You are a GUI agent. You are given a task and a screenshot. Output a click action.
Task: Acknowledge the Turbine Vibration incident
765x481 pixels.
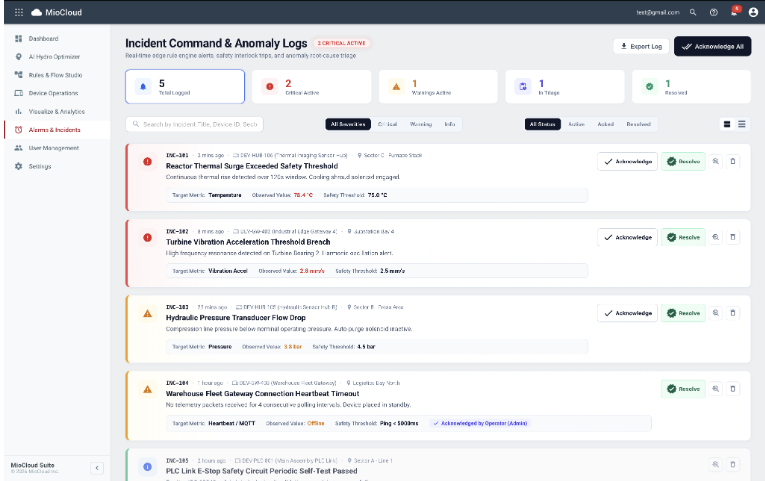[x=627, y=238]
